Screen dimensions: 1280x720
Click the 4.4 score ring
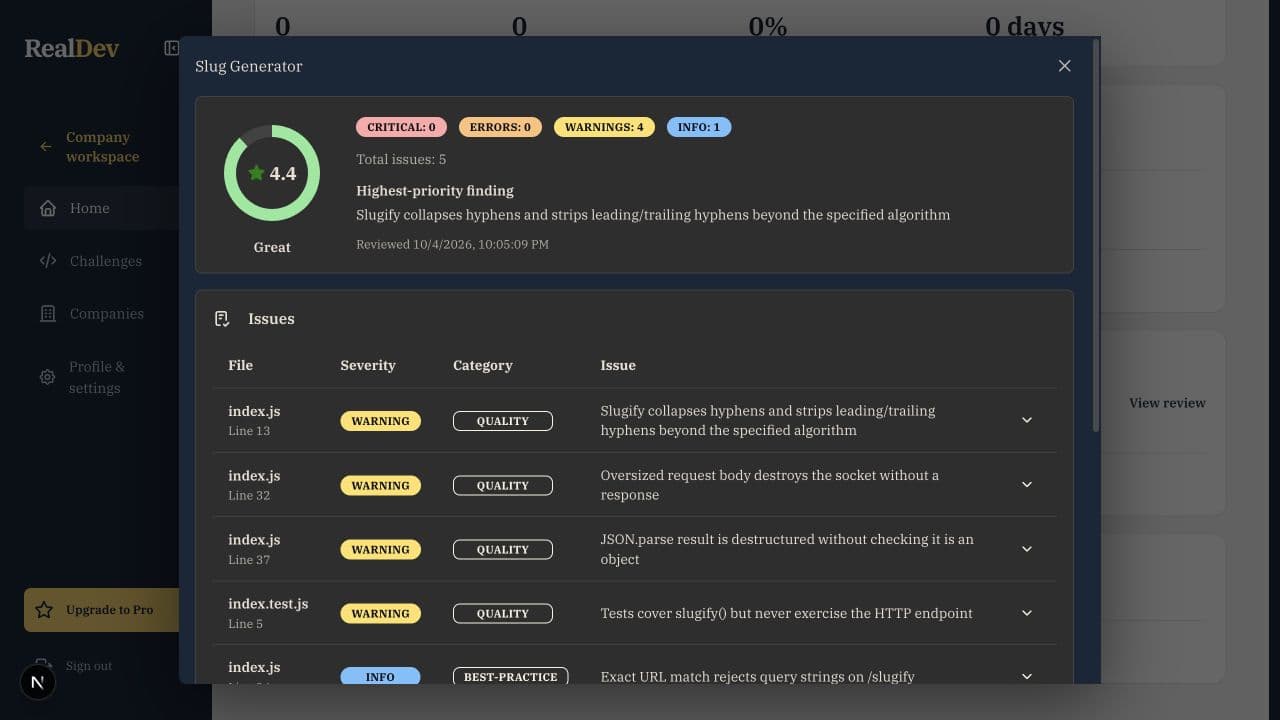tap(272, 173)
